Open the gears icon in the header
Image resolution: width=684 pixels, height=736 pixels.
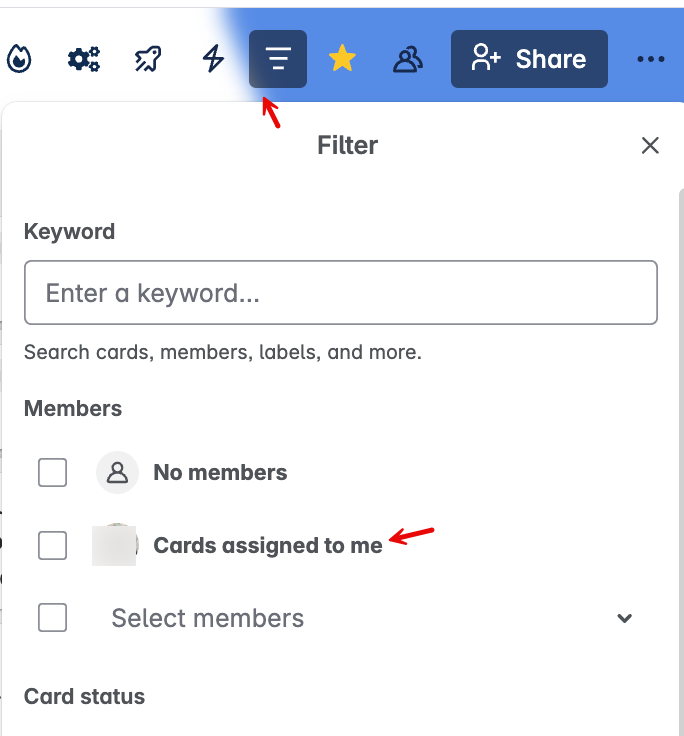click(x=83, y=60)
